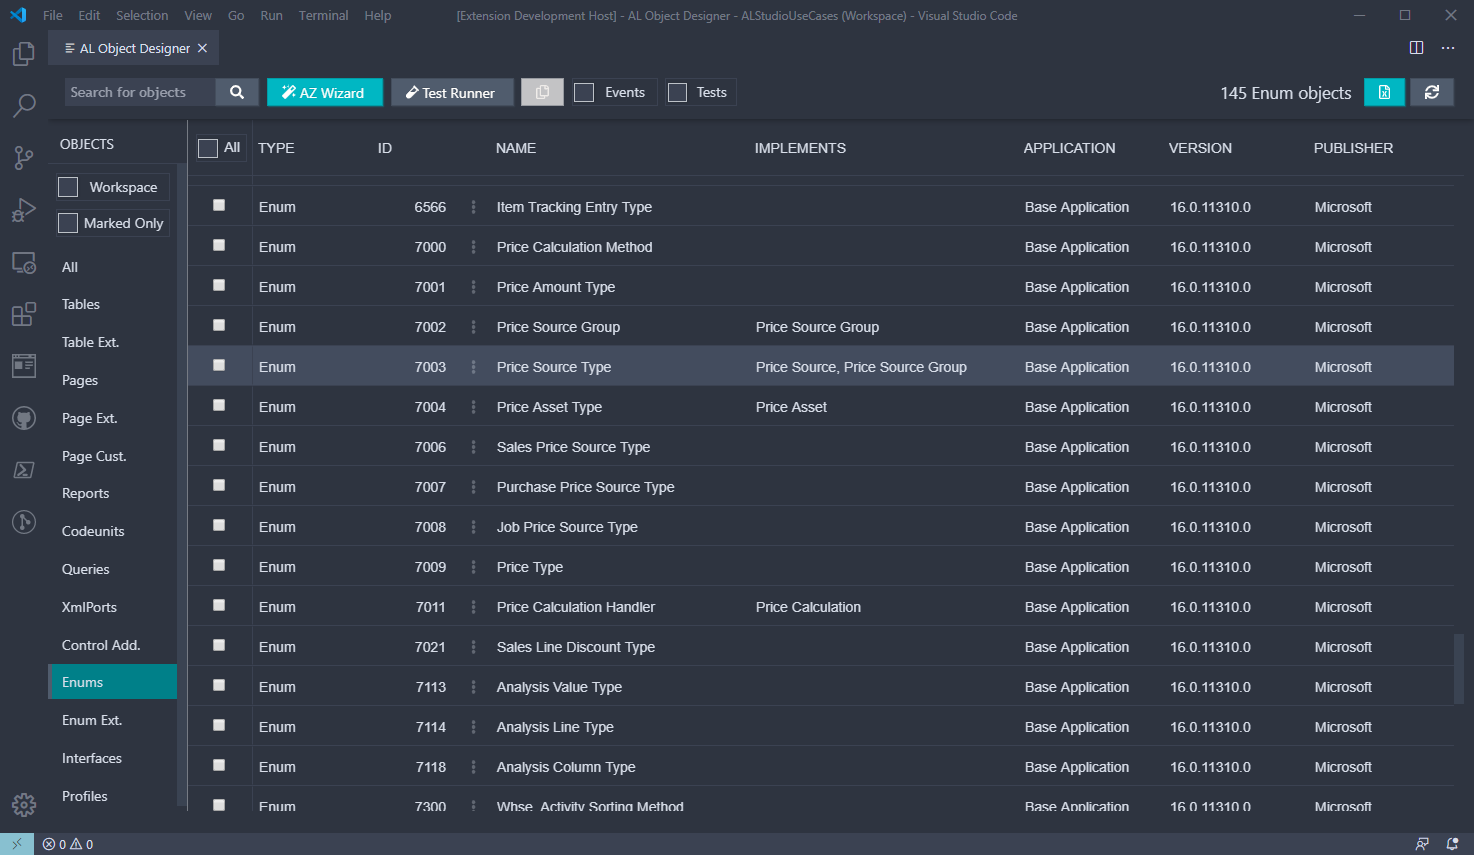The width and height of the screenshot is (1474, 855).
Task: Click the remote window status bar indicator
Action: point(17,844)
